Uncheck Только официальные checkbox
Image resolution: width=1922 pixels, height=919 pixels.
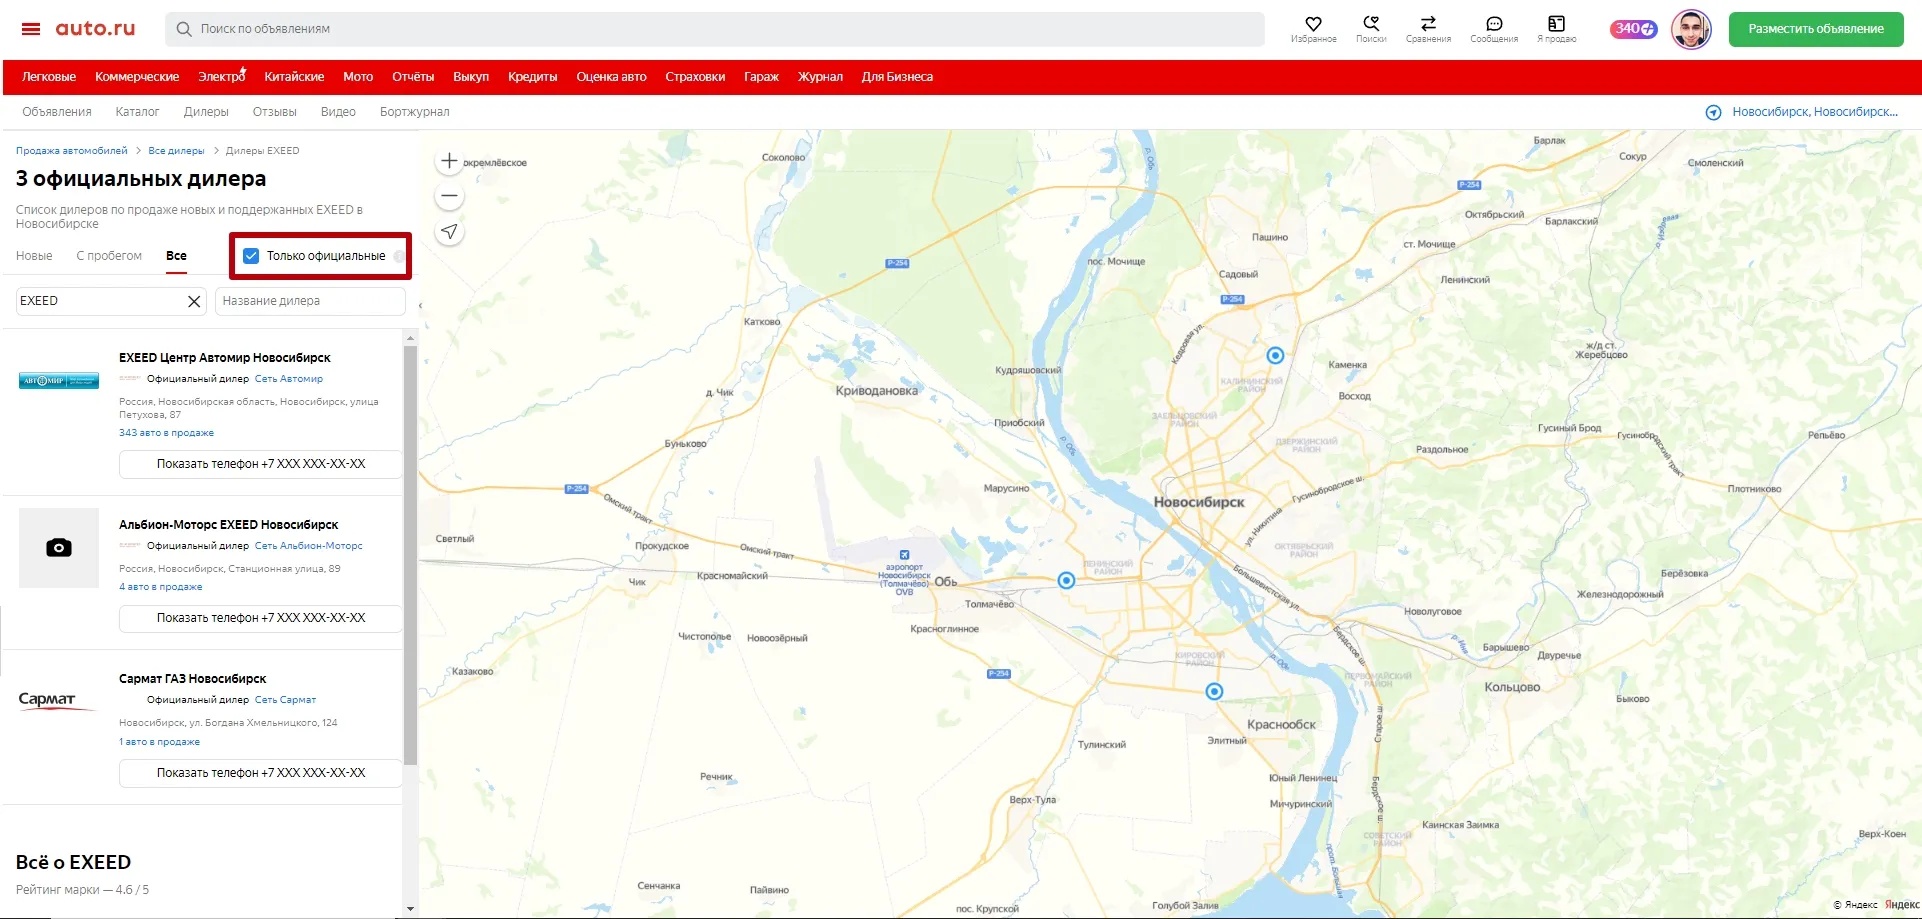click(x=251, y=256)
